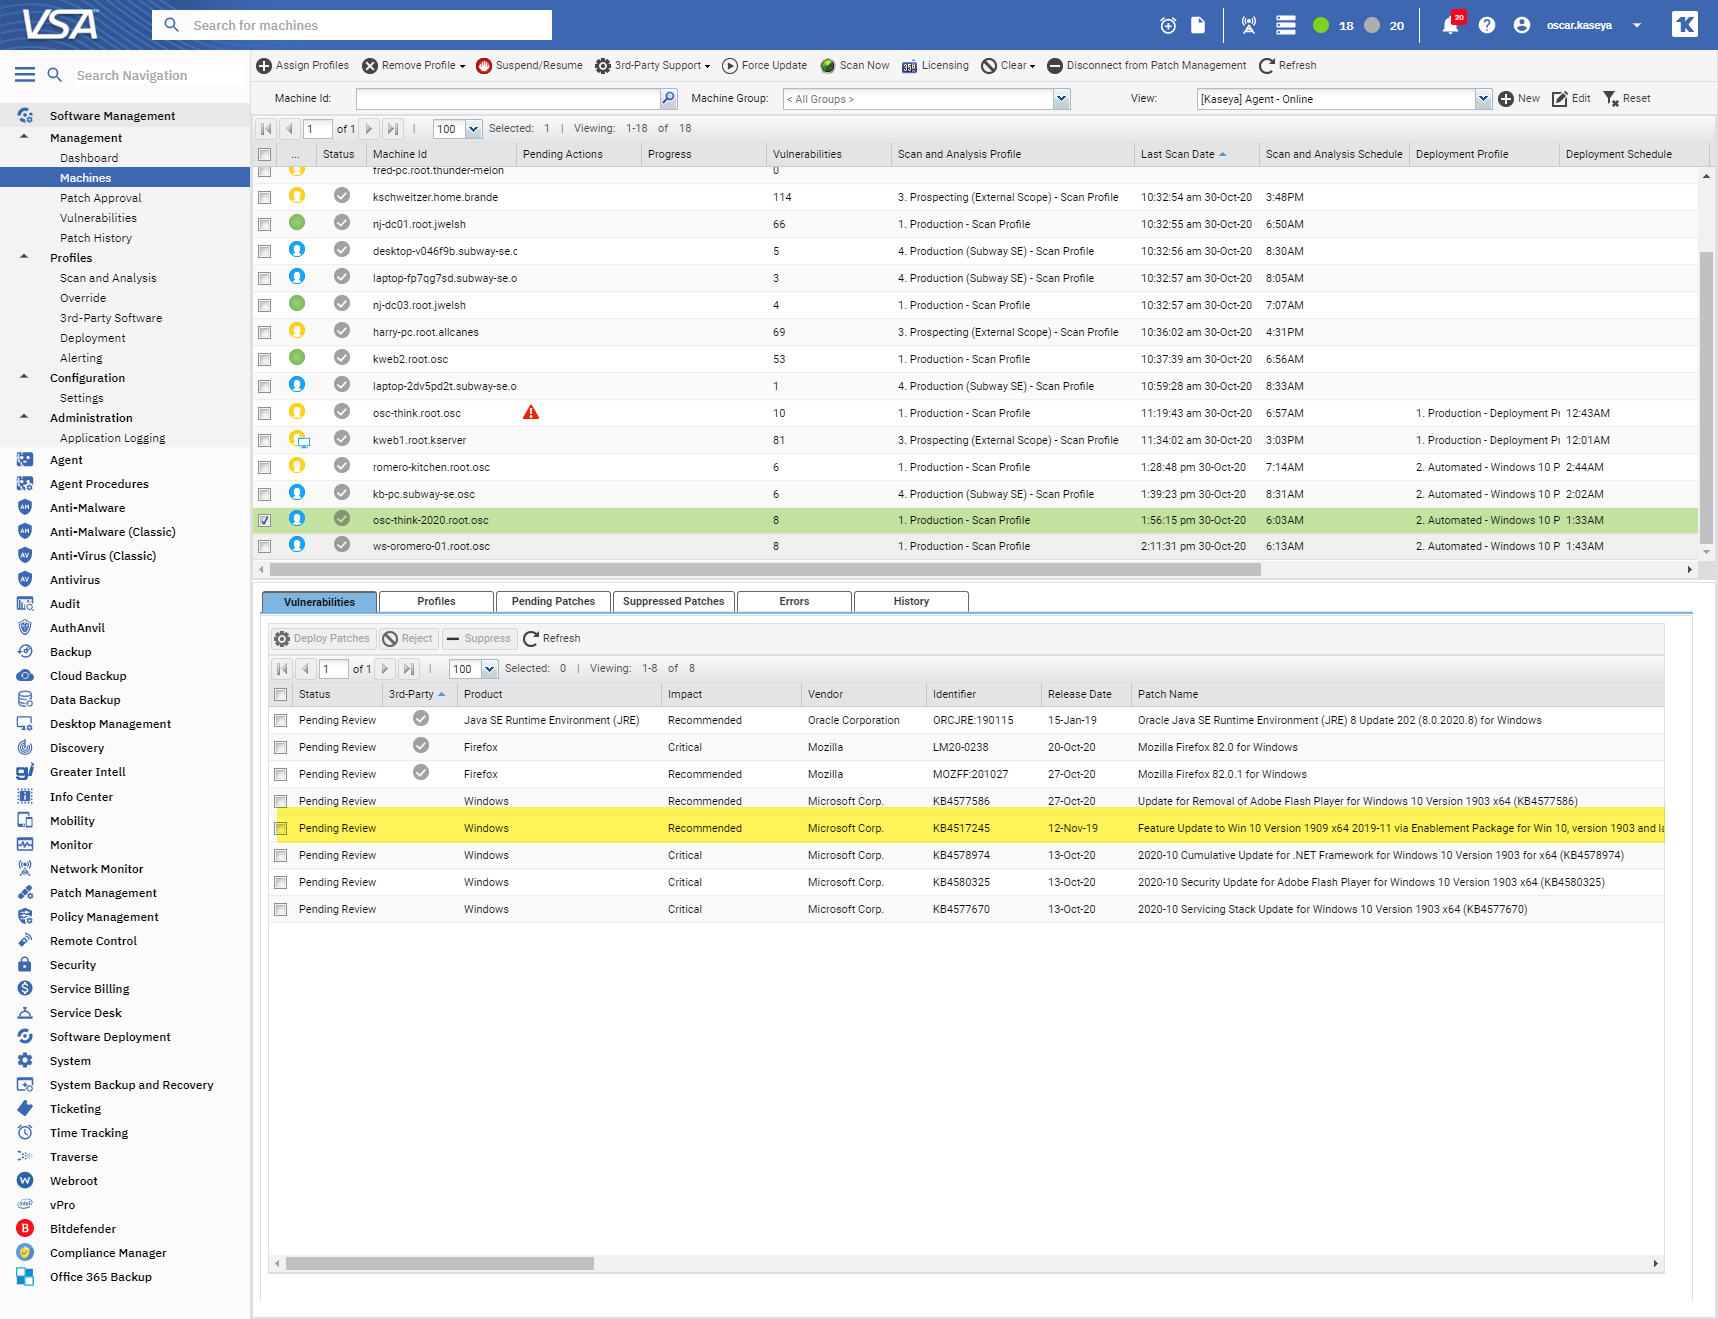The image size is (1718, 1319).
Task: Click the warning triangle on osc-think.root.osc
Action: click(x=531, y=412)
